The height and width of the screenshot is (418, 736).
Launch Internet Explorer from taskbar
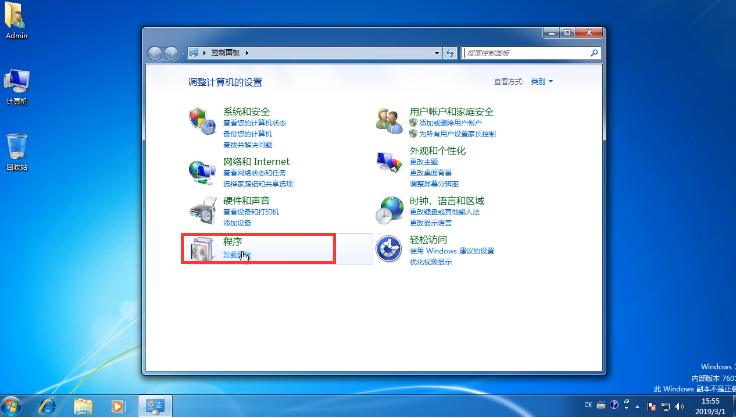pos(47,406)
